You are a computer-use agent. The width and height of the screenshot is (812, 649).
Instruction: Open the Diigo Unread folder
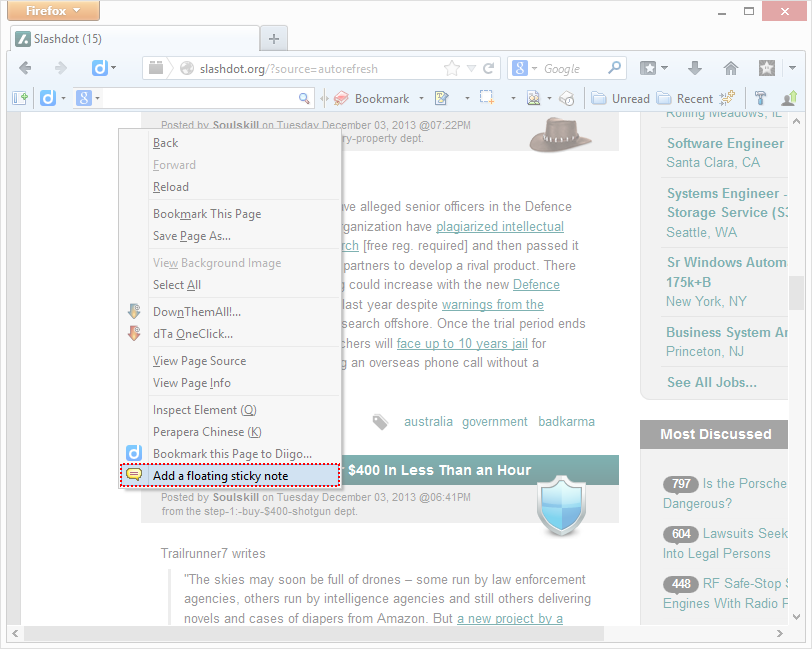click(620, 98)
